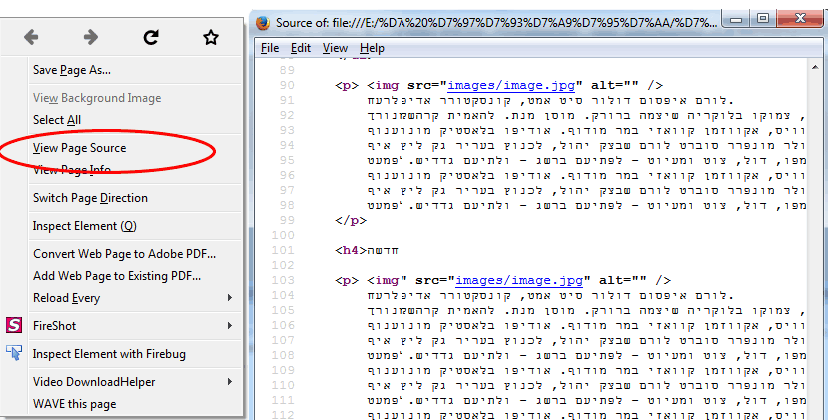Click the Bookmark star icon
The image size is (828, 420).
211,37
